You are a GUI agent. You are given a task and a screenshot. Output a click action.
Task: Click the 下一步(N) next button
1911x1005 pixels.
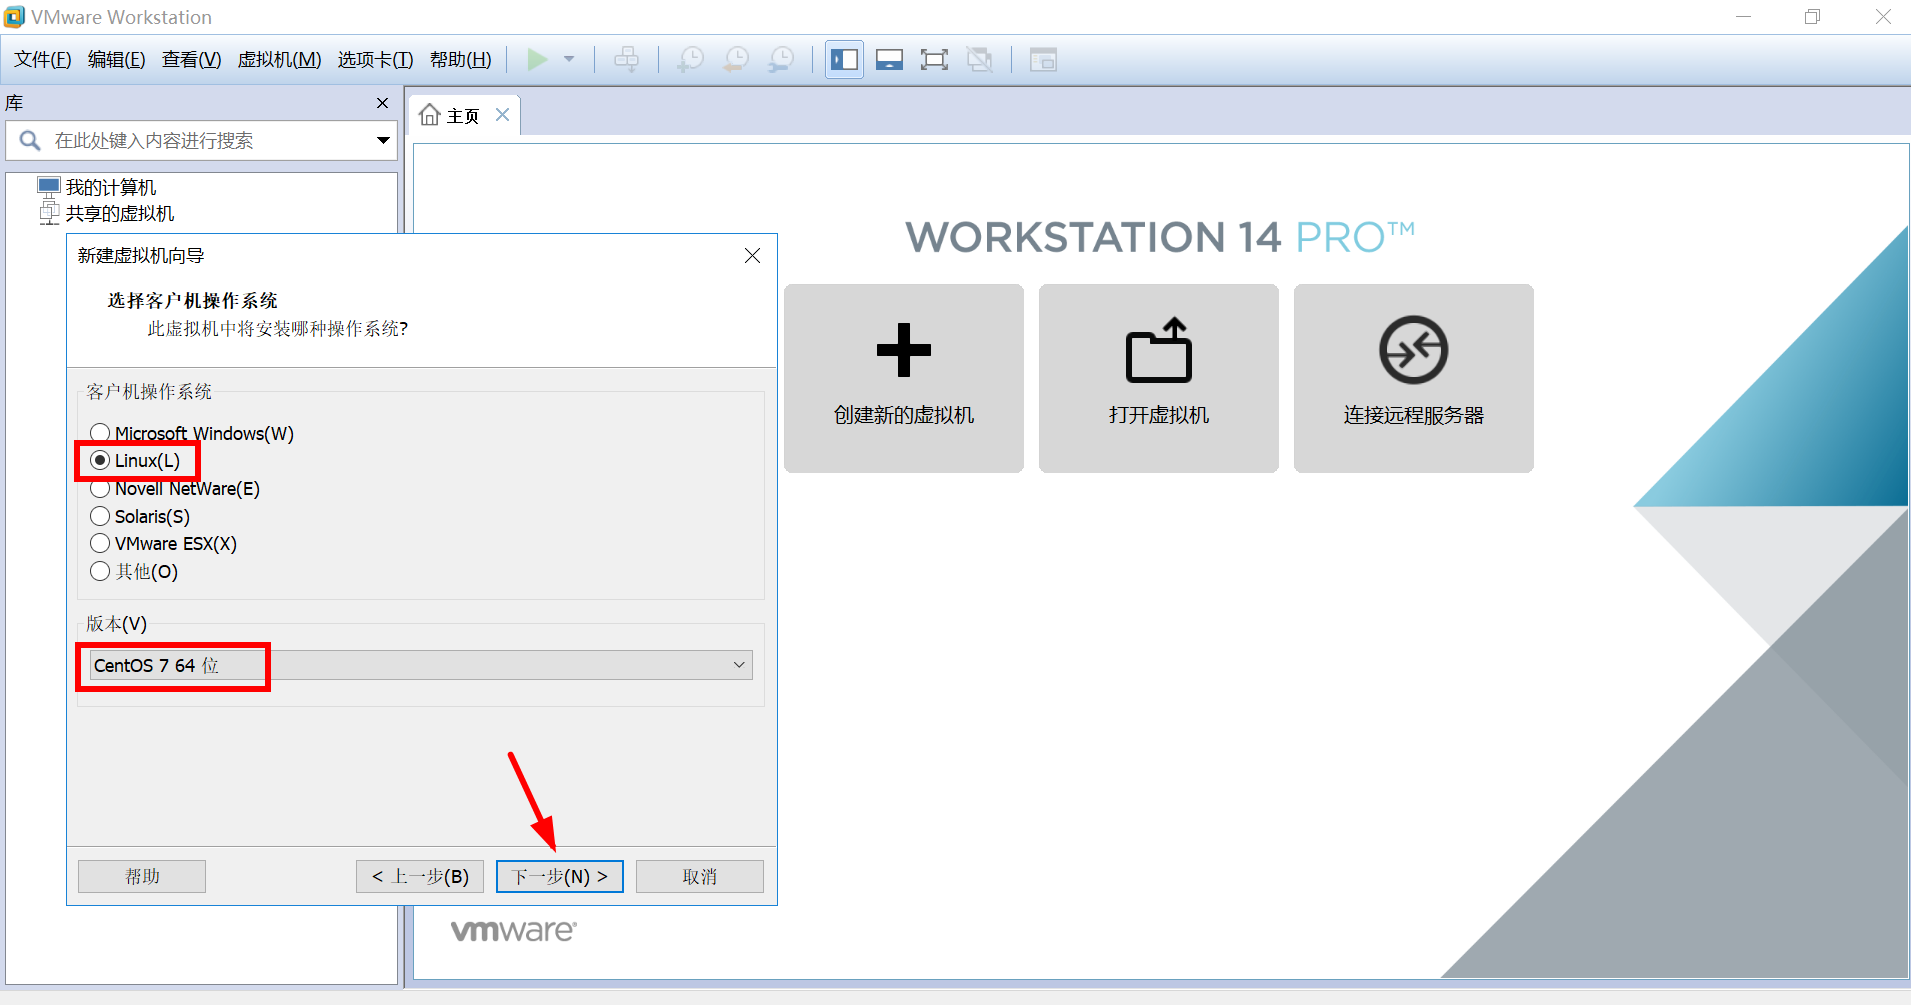[560, 876]
